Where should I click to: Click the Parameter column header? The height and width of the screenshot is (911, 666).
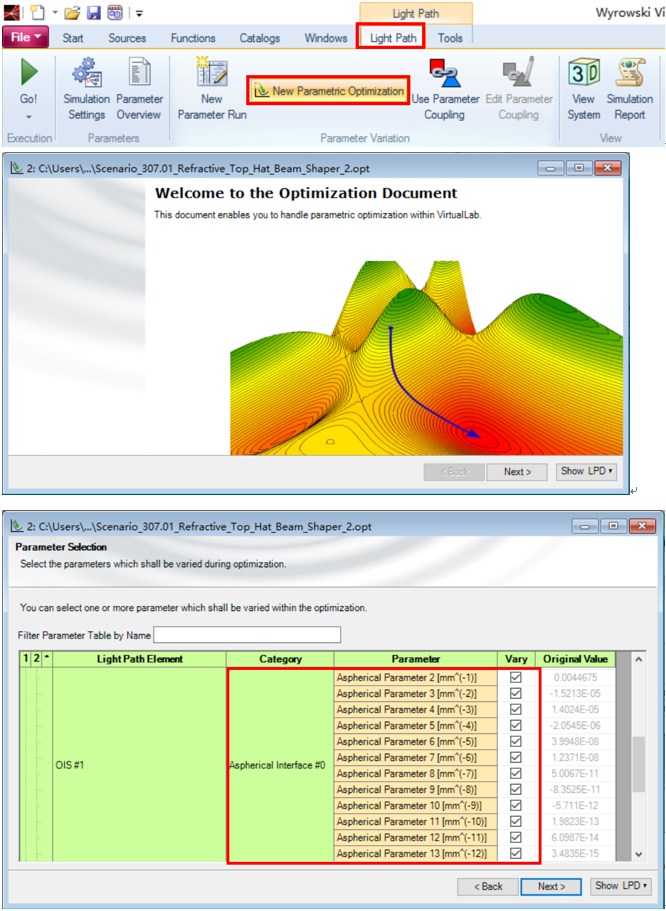point(416,659)
